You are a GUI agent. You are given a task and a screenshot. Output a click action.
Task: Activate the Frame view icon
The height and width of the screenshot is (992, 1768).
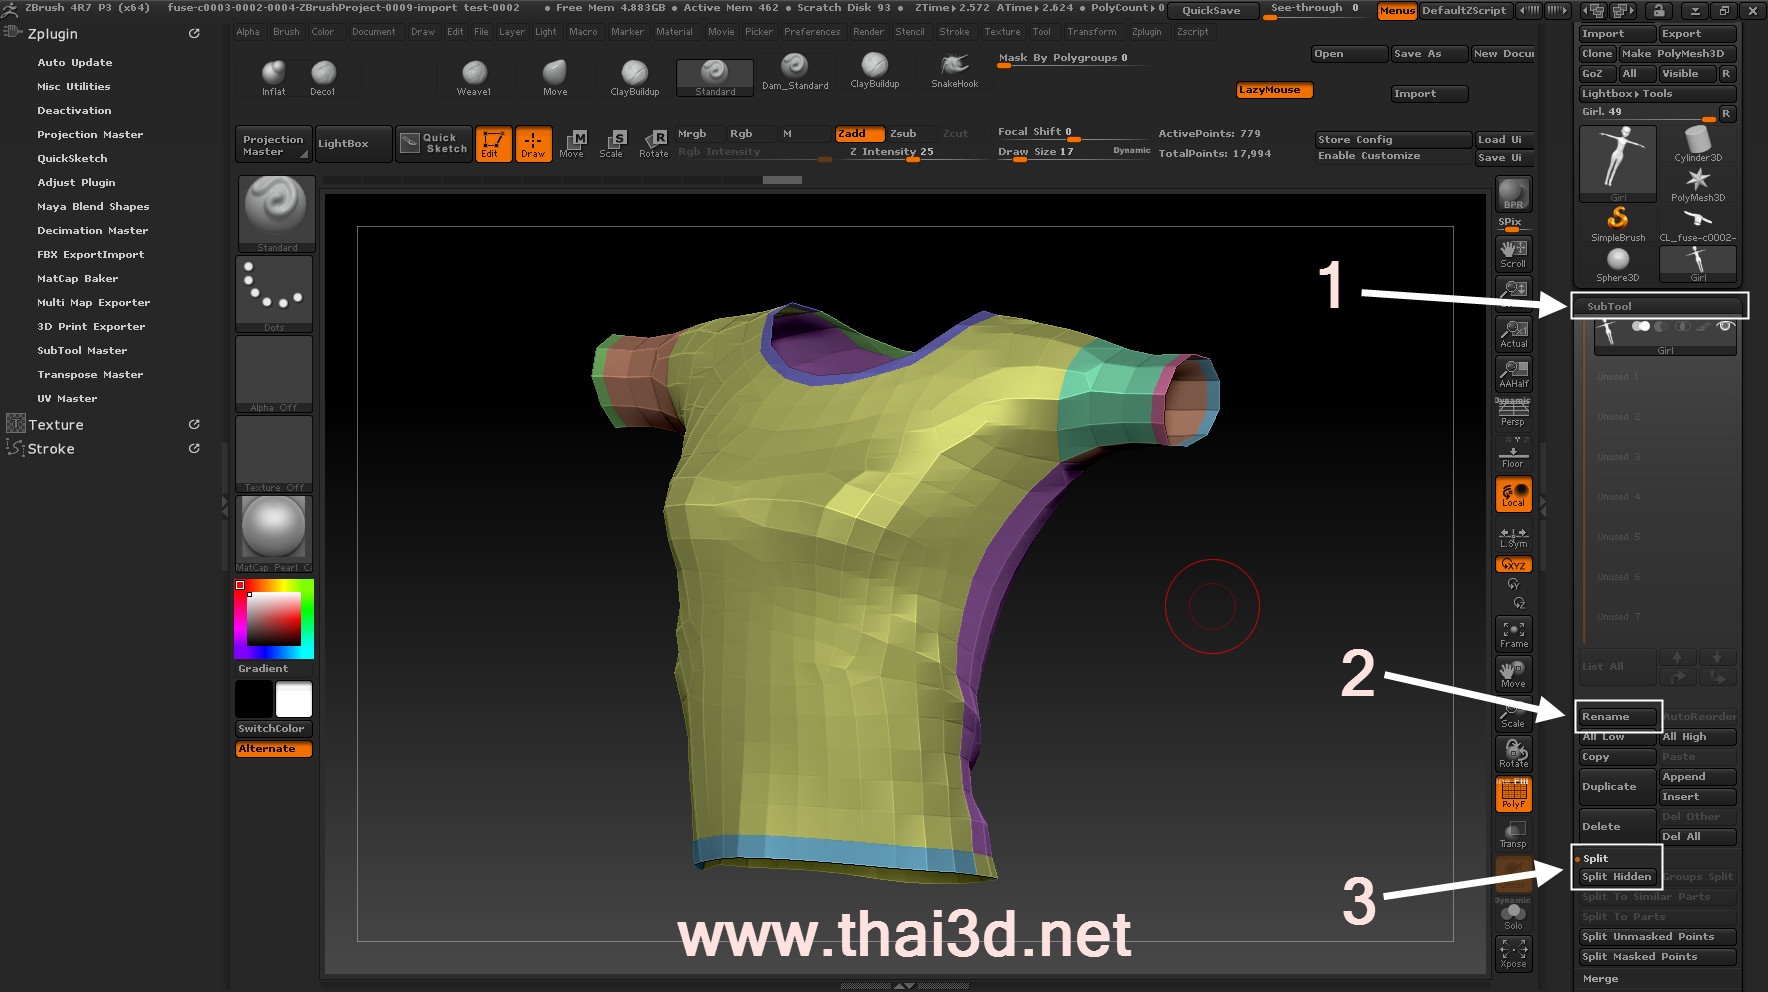click(1513, 634)
